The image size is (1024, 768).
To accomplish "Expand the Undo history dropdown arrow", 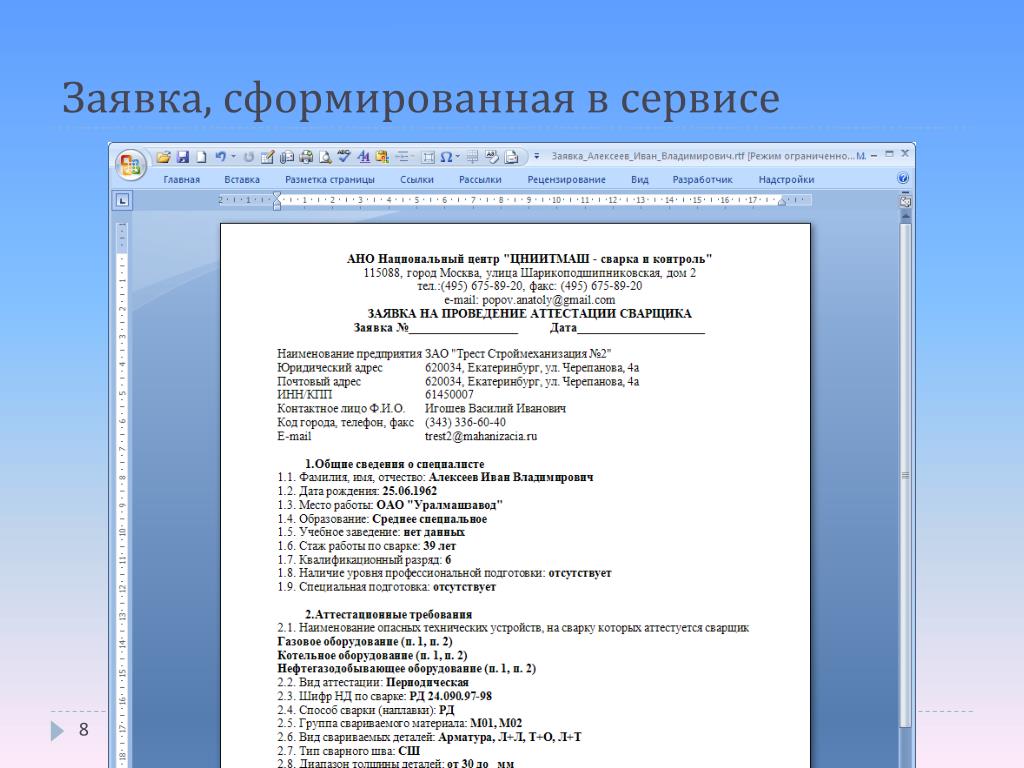I will pos(233,157).
